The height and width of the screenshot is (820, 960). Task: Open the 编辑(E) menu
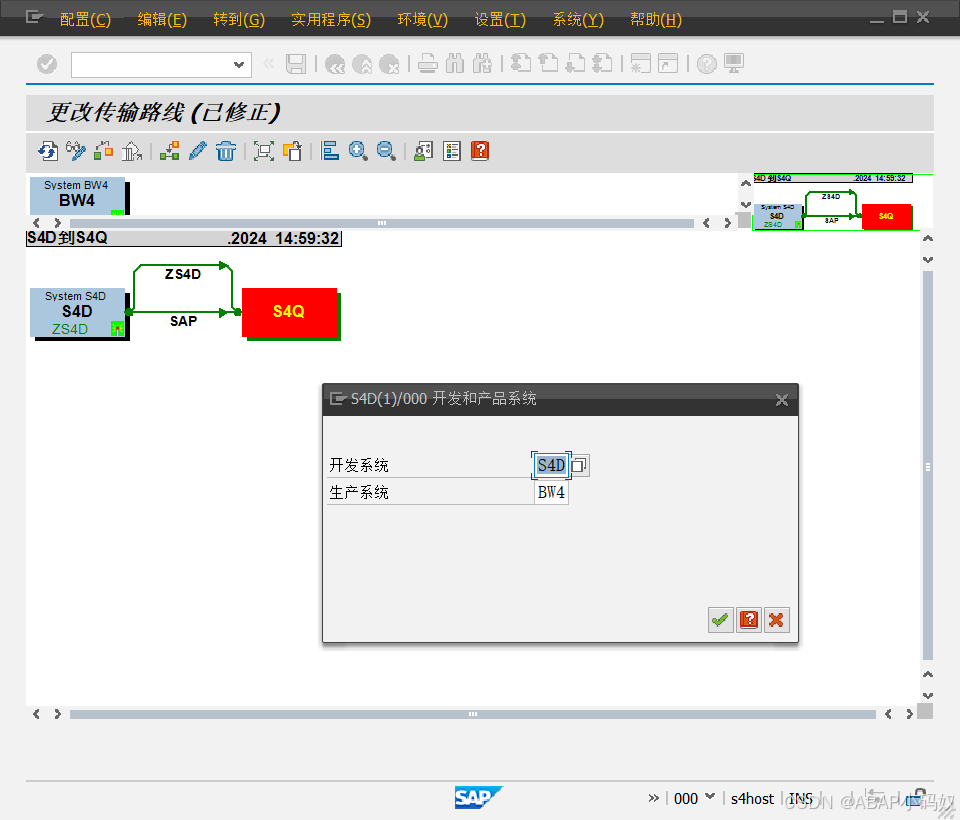(162, 20)
